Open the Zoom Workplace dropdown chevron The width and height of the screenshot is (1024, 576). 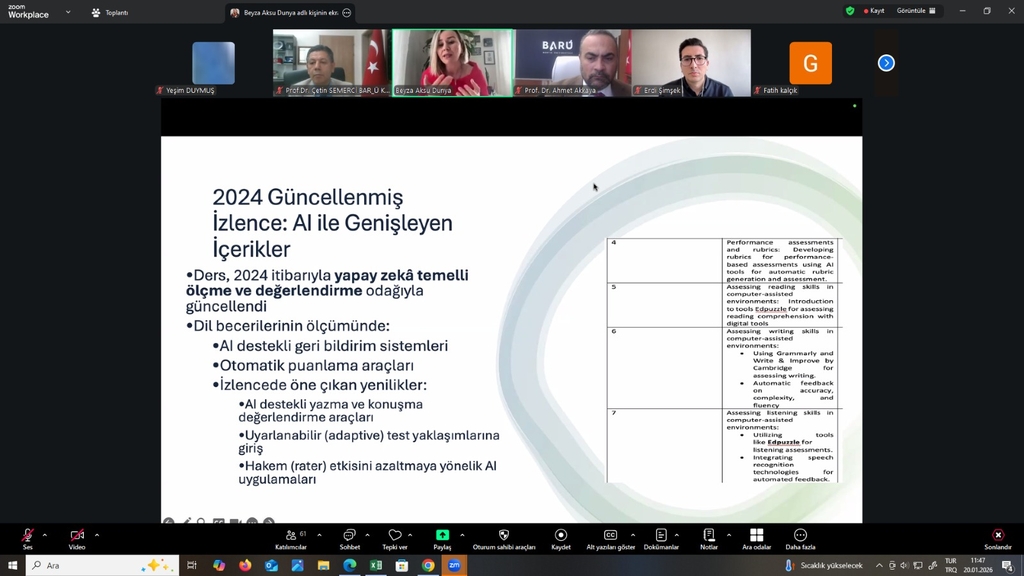(68, 12)
